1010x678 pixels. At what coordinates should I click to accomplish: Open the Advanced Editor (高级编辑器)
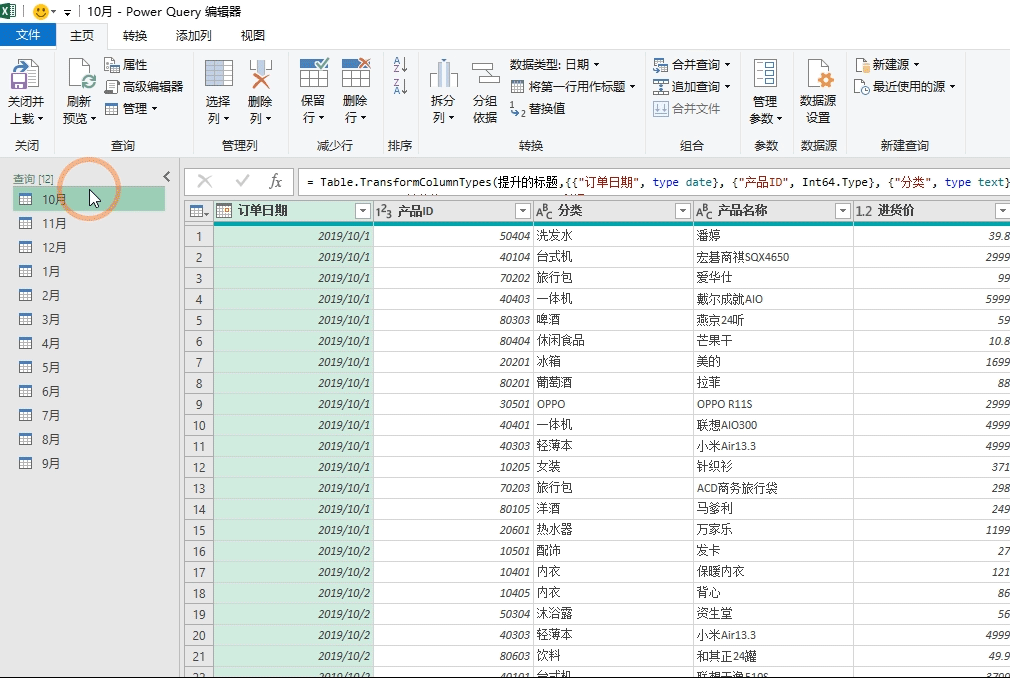pos(144,86)
